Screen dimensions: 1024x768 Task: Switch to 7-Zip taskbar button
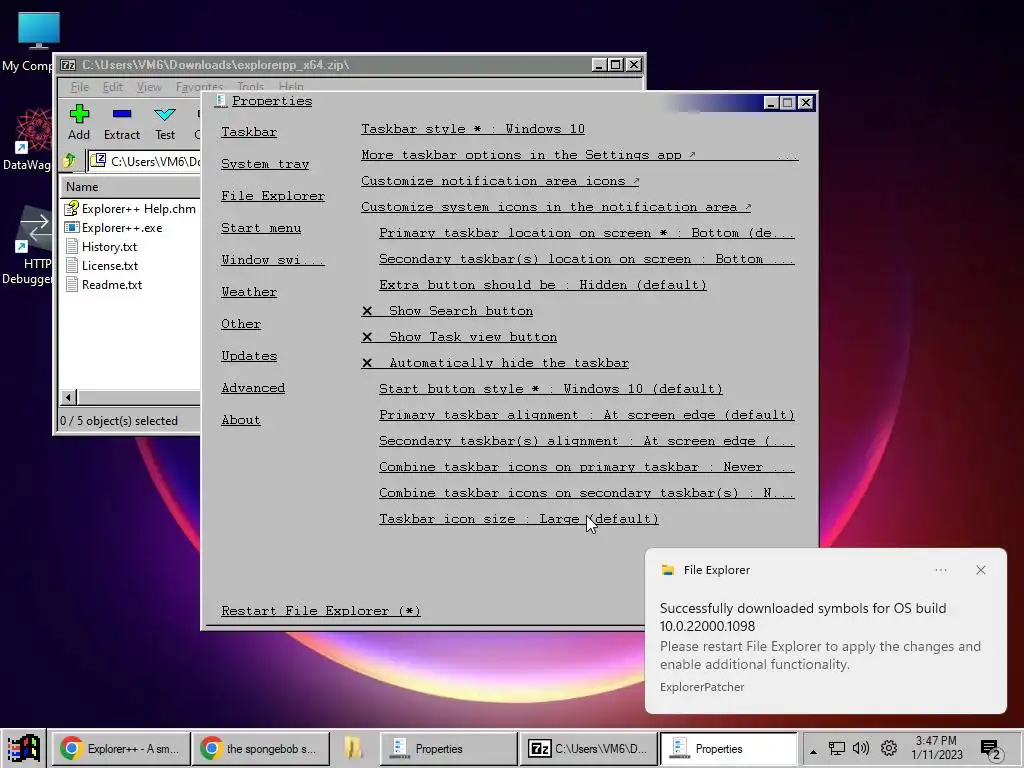[x=588, y=748]
